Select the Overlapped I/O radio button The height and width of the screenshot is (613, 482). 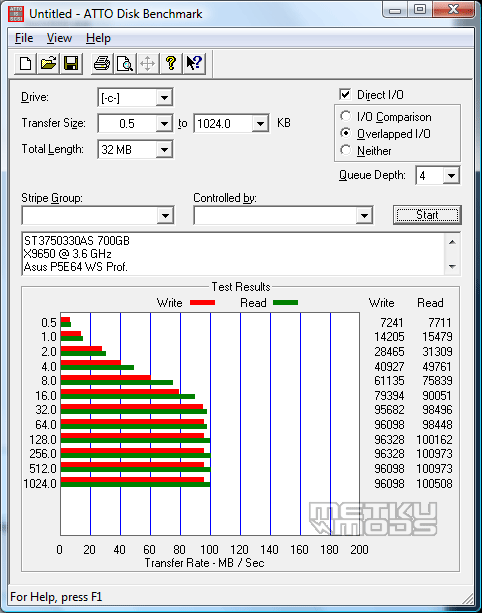(345, 133)
